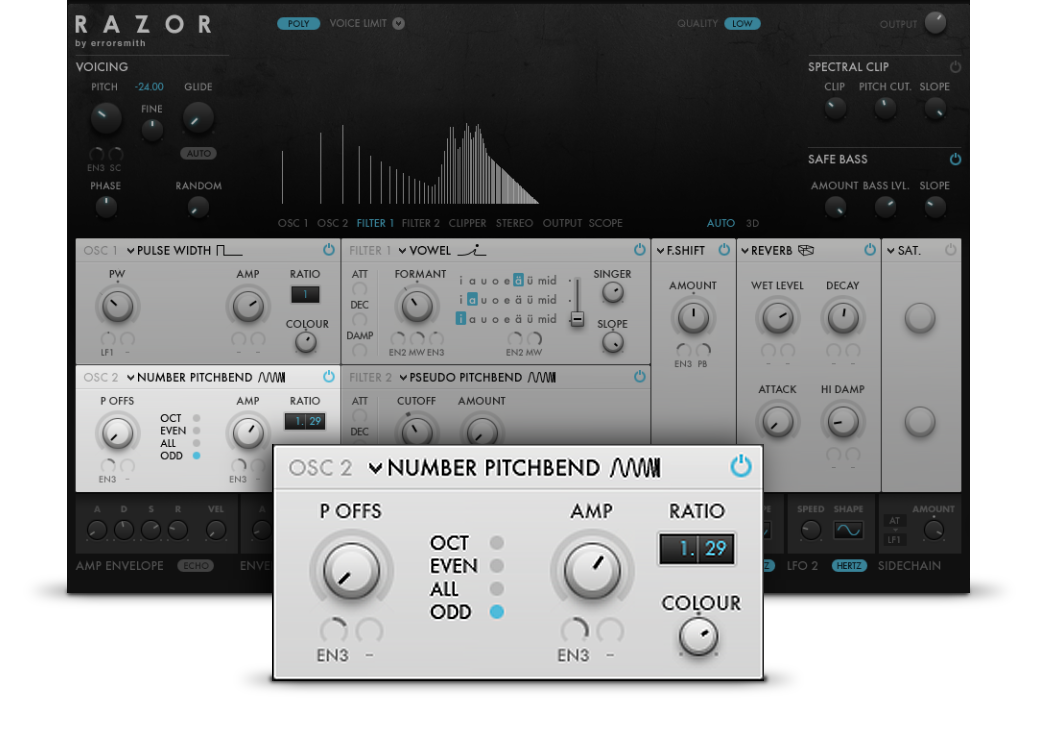Click the reverb room icon beside REVERB
1040x744 pixels.
(805, 250)
